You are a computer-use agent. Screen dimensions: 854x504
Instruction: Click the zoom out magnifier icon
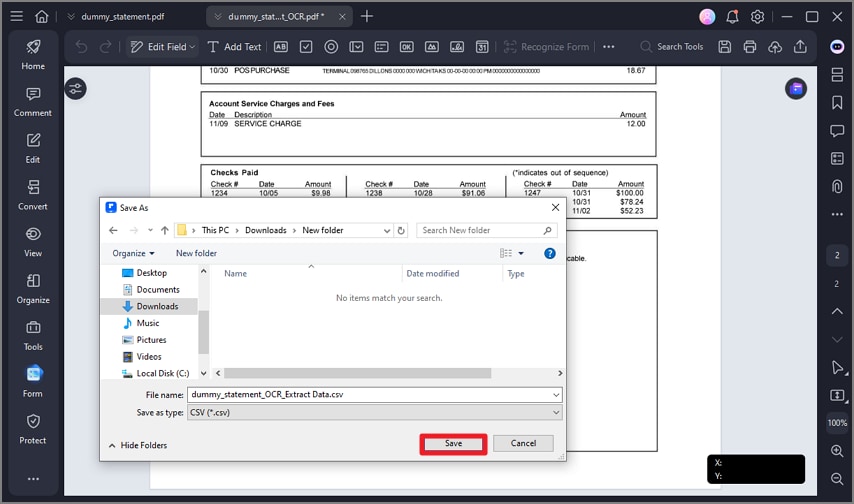tap(837, 478)
